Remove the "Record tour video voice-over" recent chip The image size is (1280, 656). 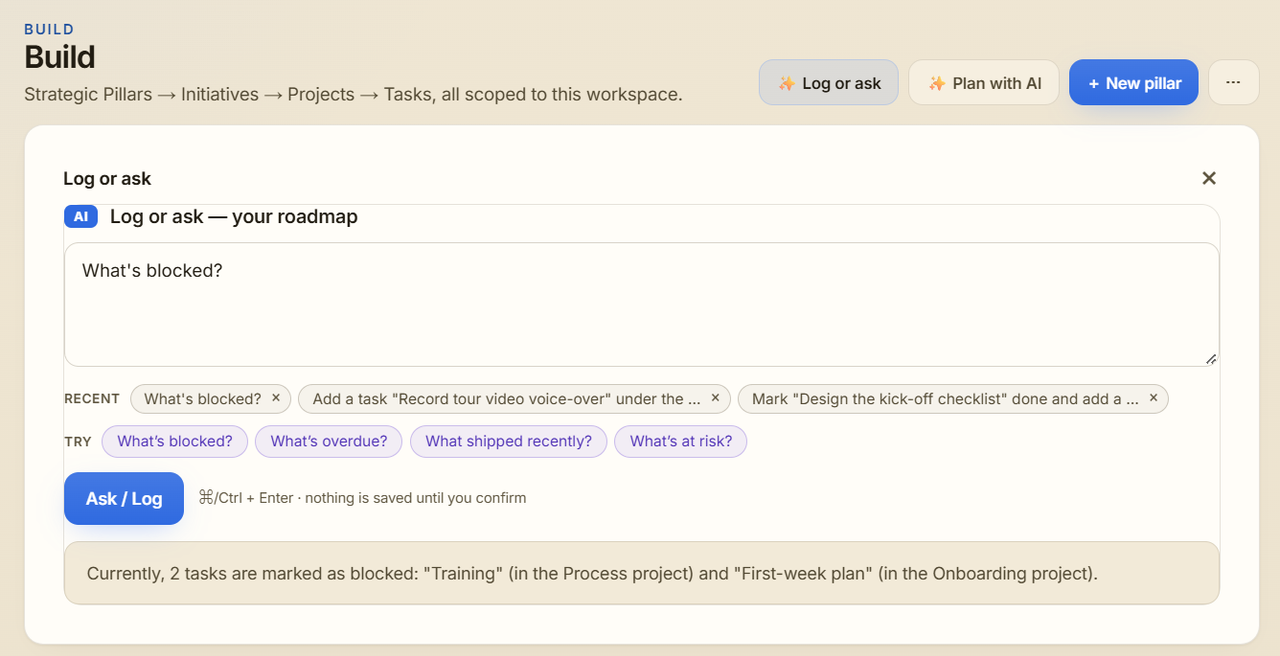pos(715,398)
